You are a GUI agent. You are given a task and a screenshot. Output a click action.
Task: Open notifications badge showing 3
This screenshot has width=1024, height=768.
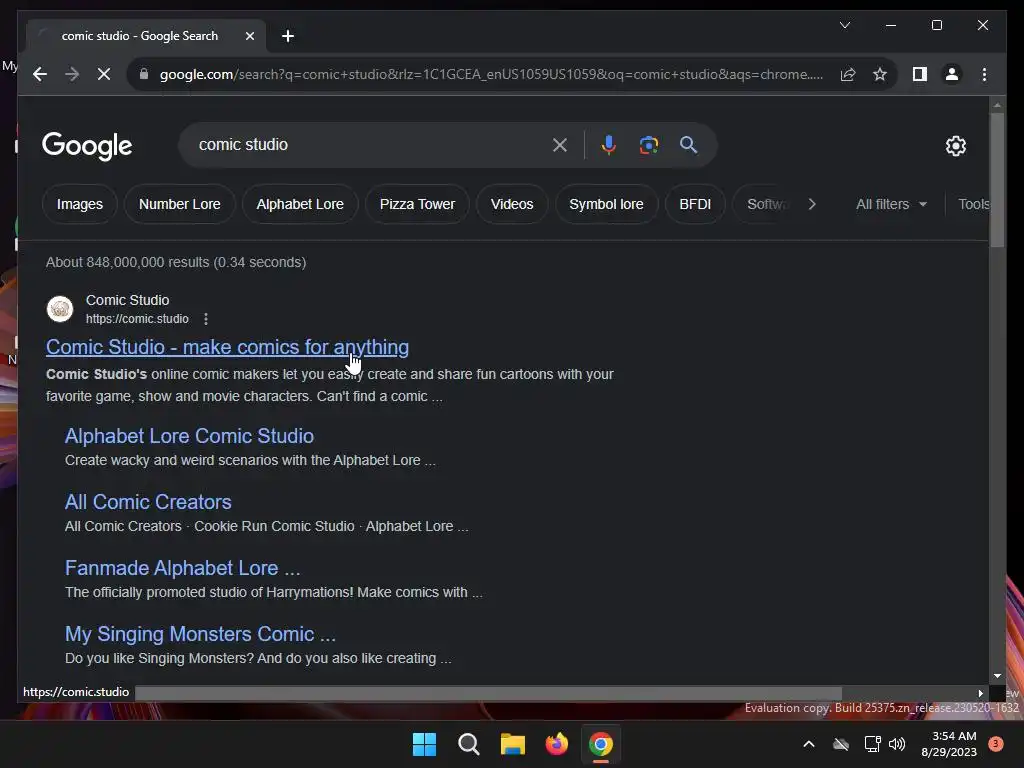[x=995, y=744]
